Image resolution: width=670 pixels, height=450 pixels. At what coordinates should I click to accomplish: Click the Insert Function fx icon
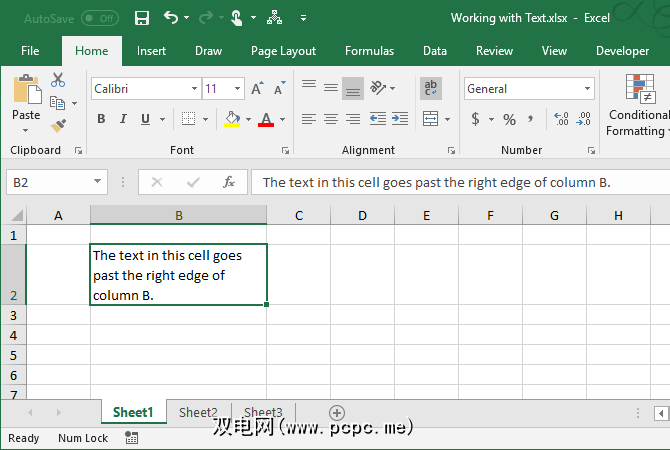pos(229,182)
